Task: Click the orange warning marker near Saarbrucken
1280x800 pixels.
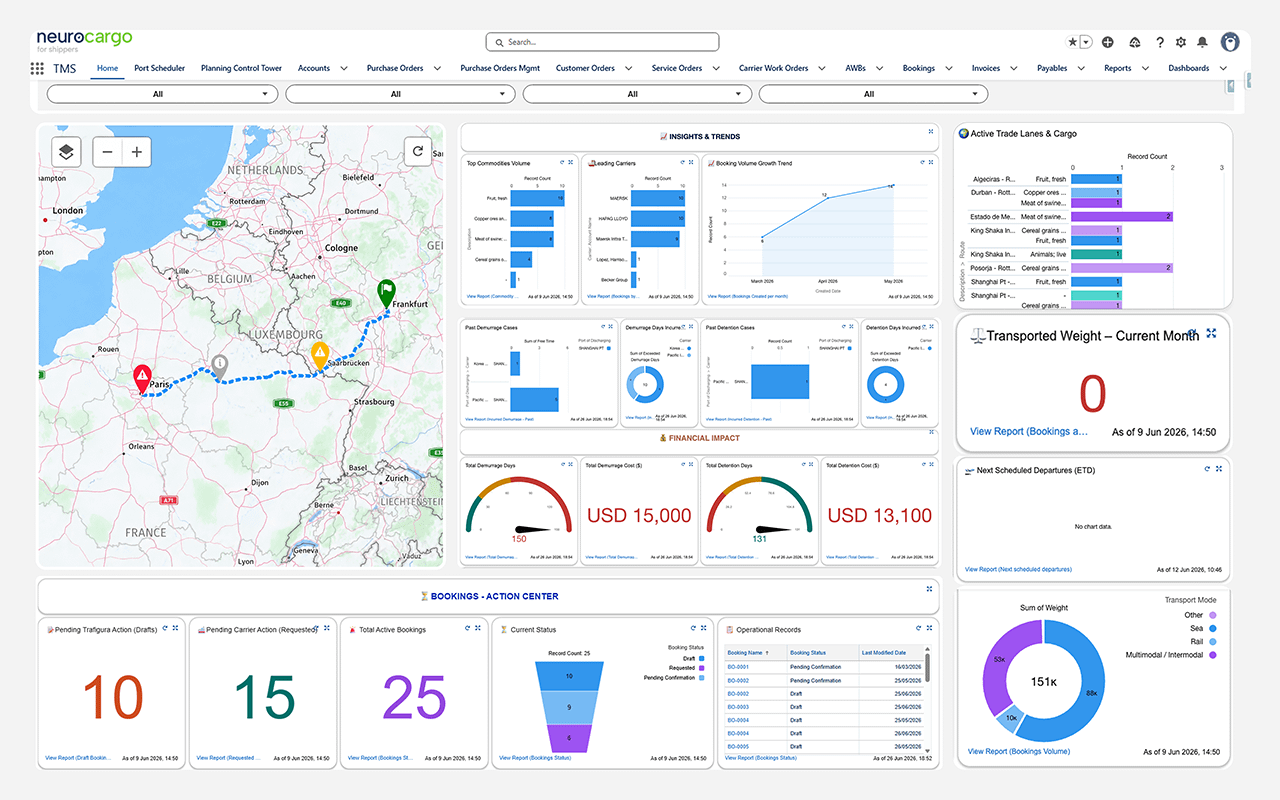Action: (319, 355)
